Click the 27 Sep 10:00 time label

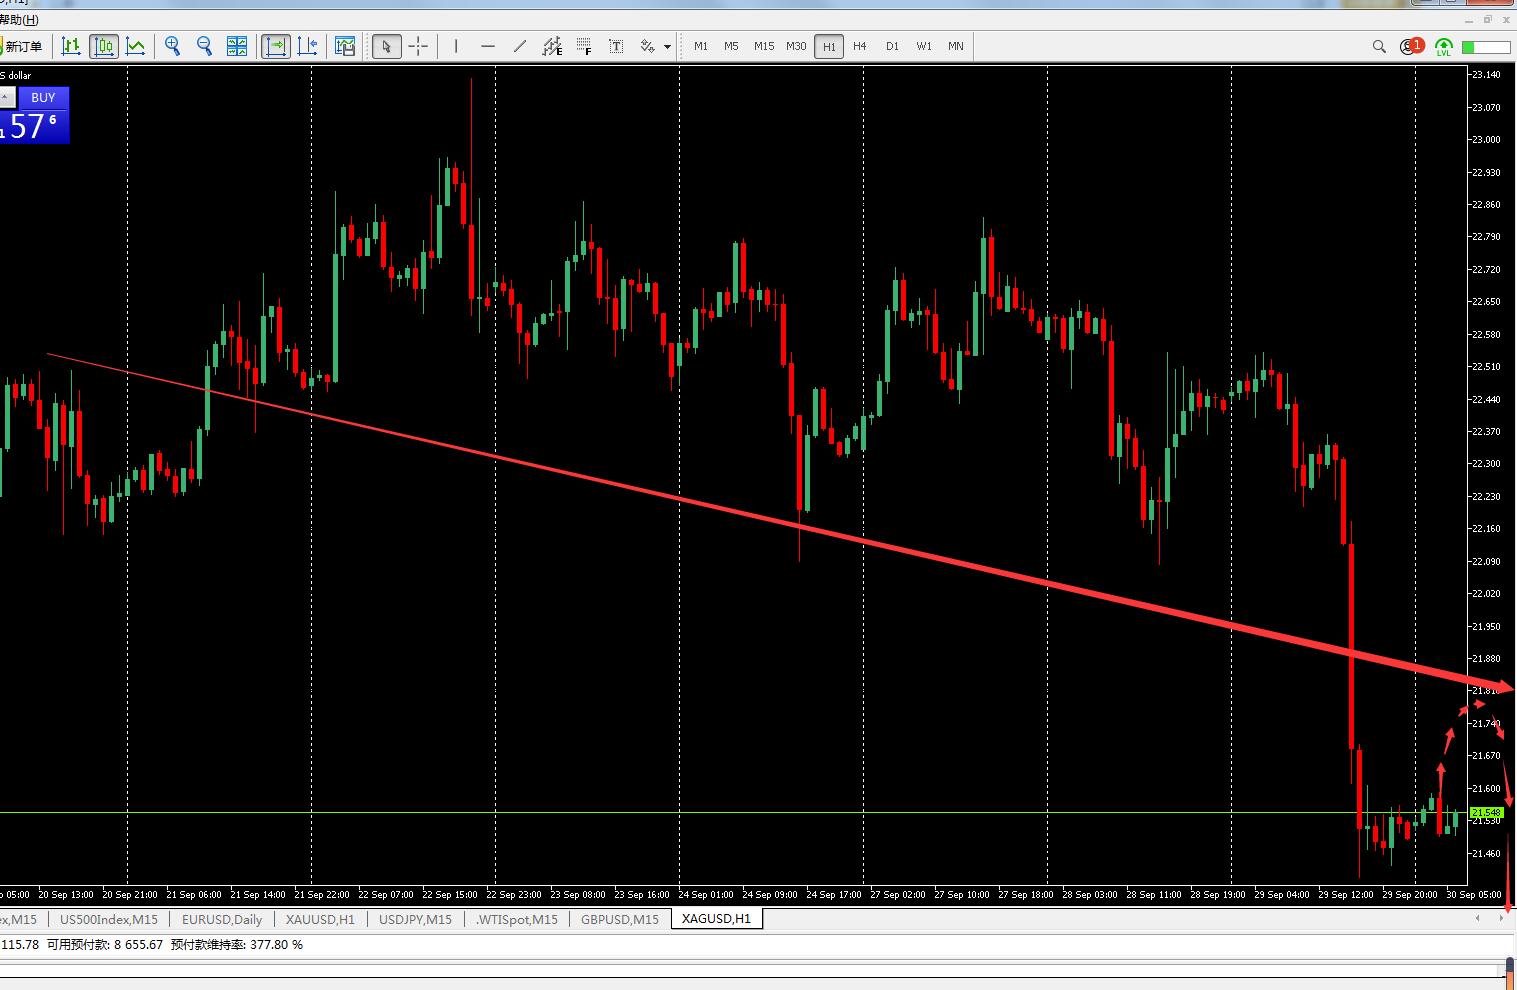point(962,895)
